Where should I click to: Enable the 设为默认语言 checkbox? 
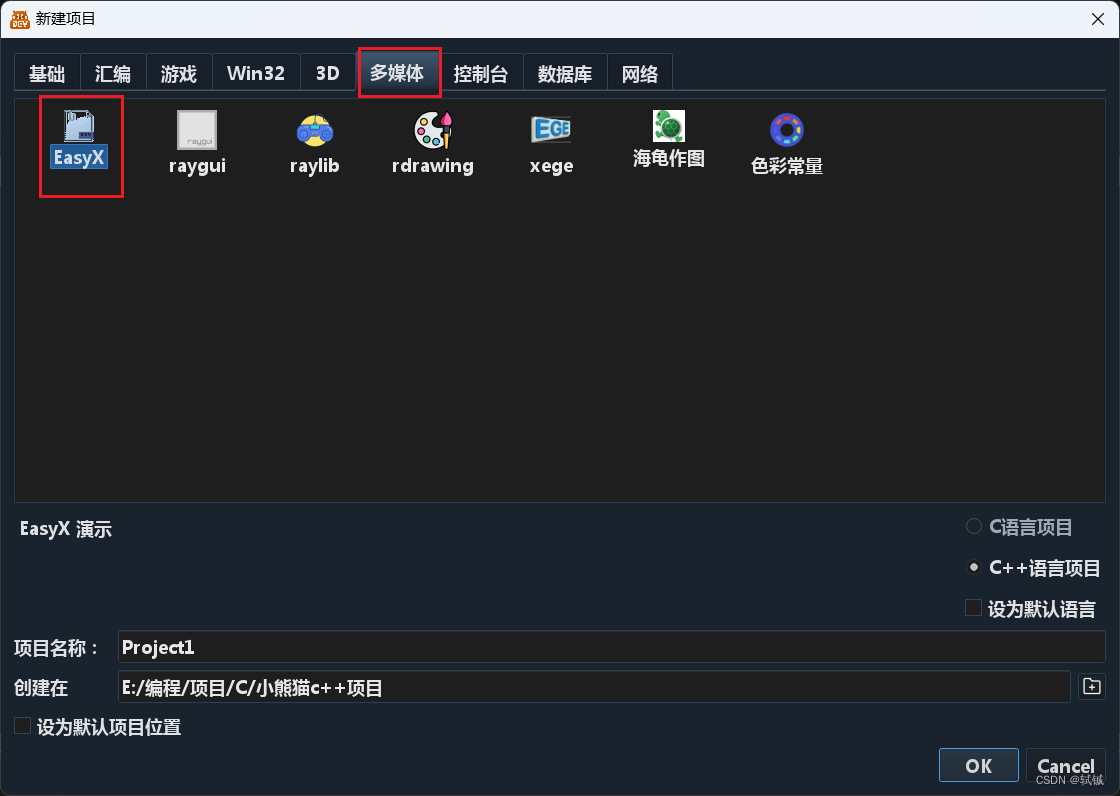click(973, 608)
